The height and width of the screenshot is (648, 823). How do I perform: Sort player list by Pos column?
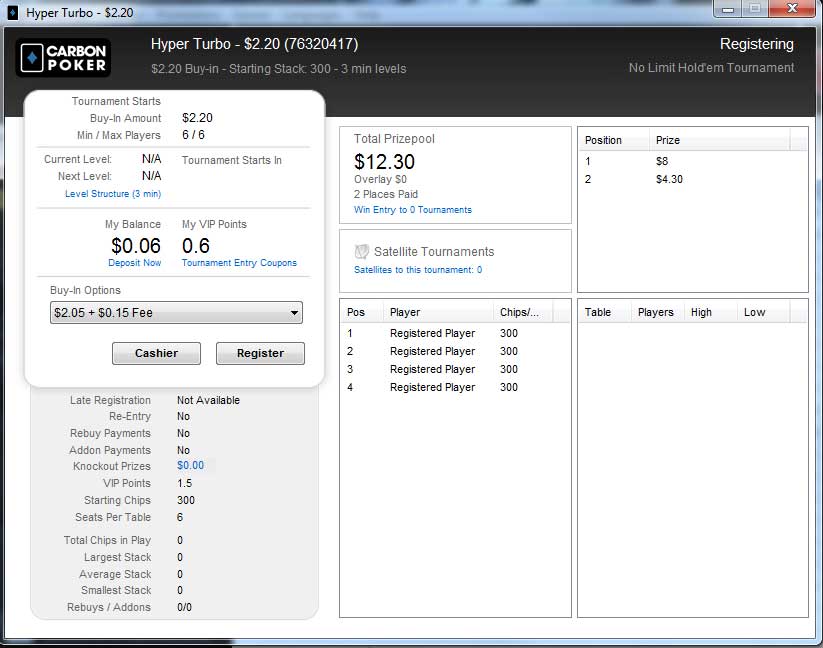click(362, 312)
